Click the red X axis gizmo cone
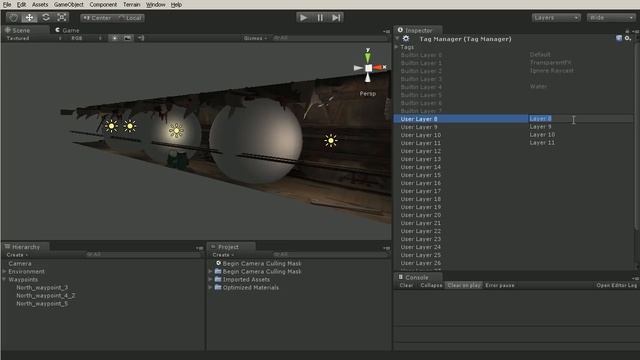Viewport: 640px width, 360px height. [378, 67]
